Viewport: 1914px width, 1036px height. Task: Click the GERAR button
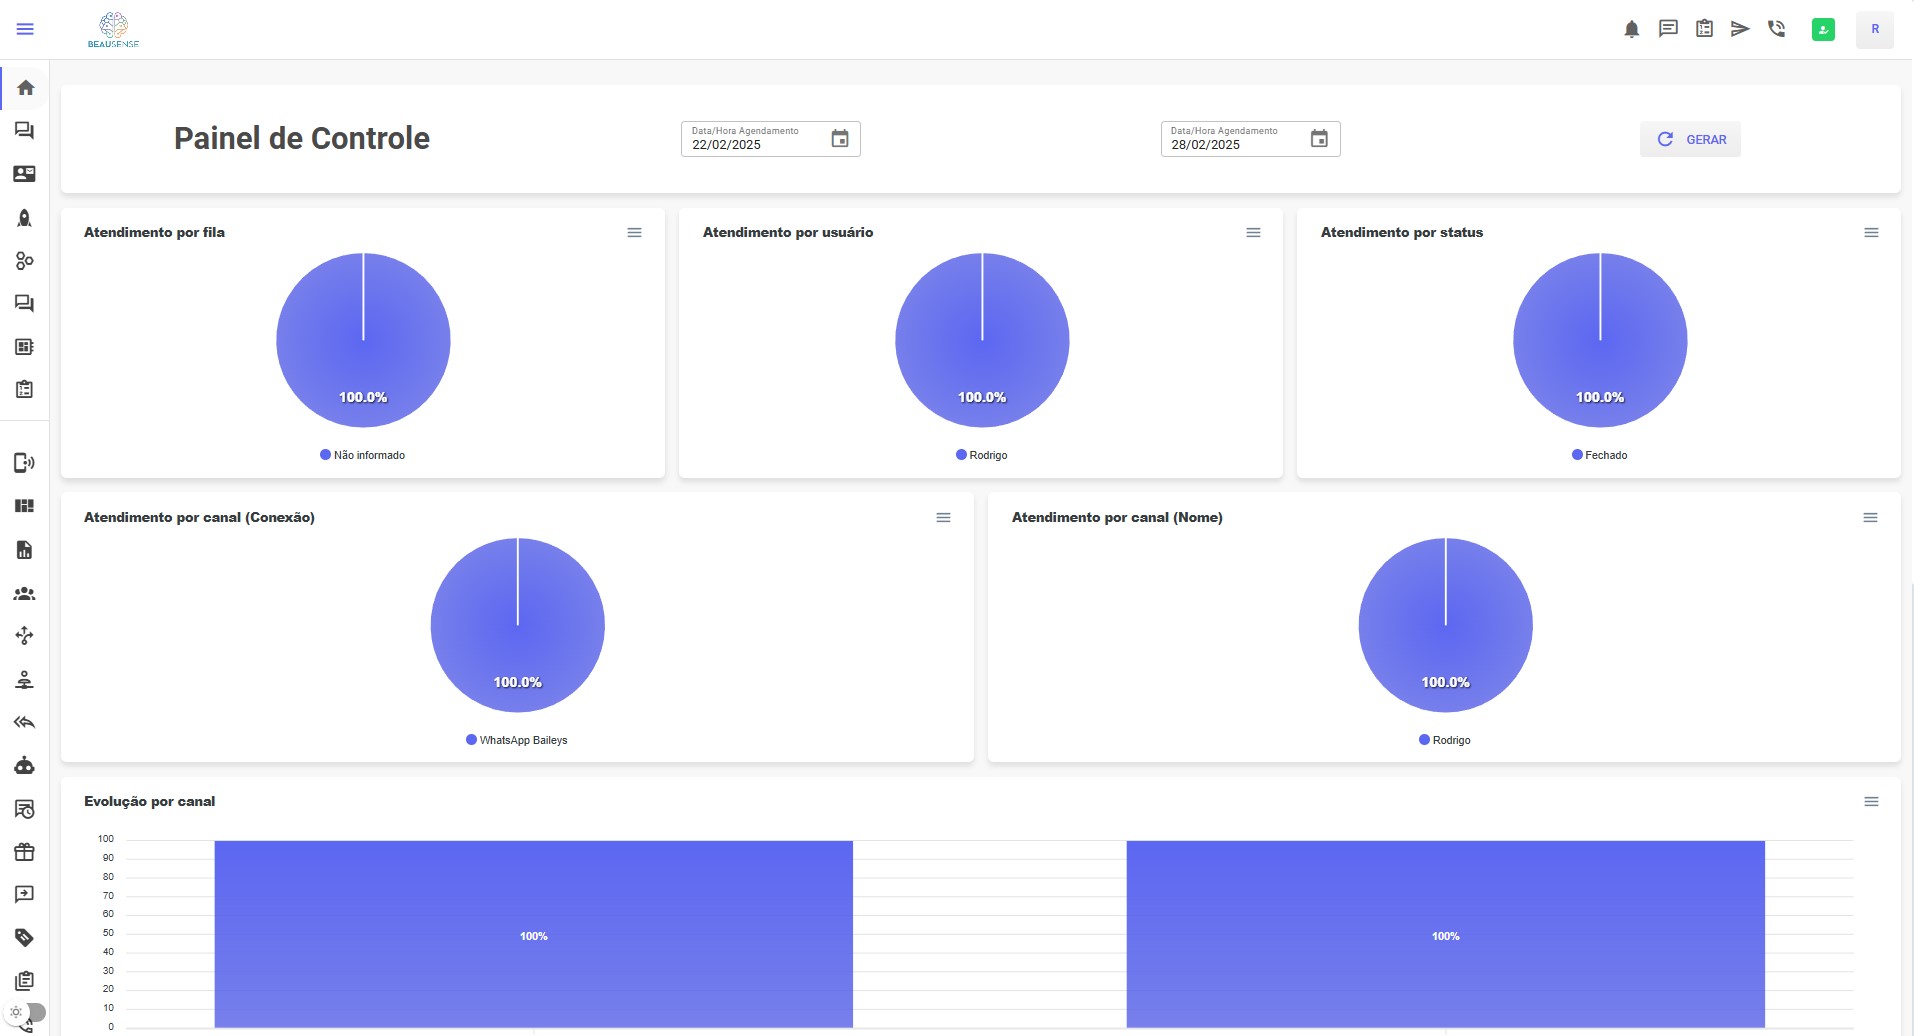[1690, 140]
